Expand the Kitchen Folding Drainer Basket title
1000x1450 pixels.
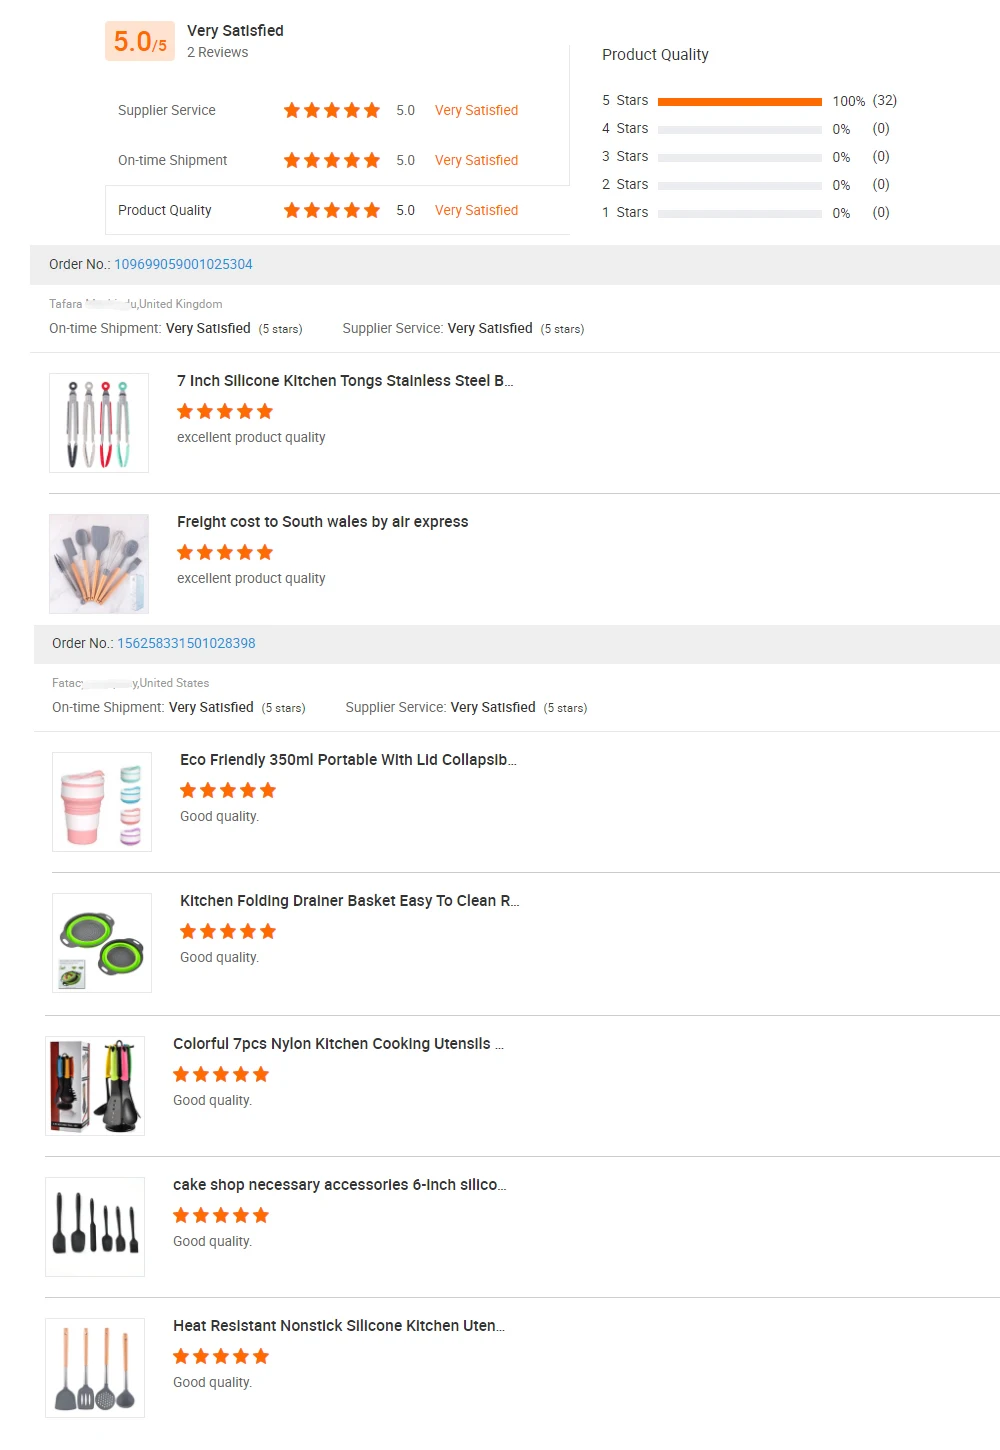click(349, 900)
